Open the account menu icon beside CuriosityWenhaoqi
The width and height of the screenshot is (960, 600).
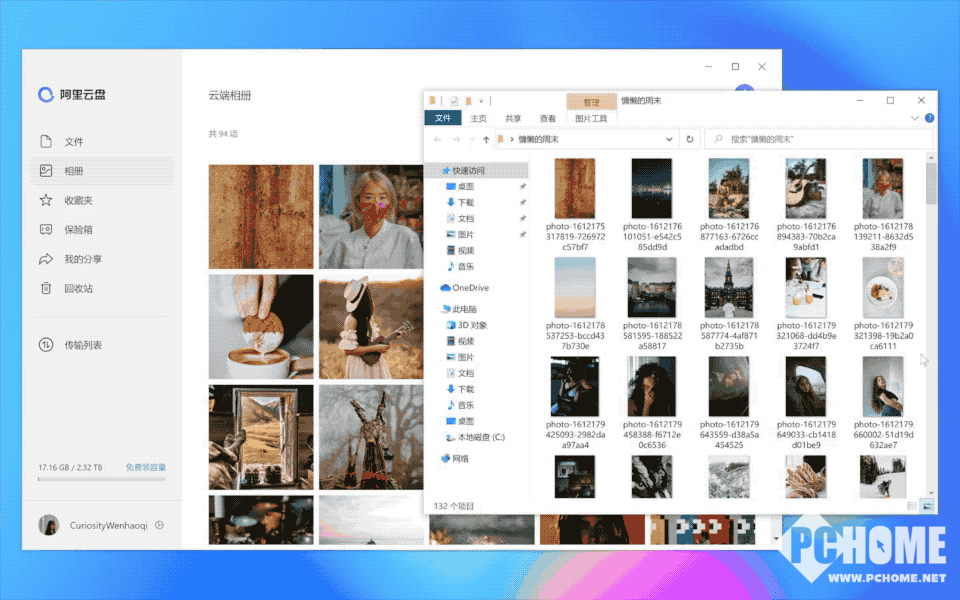(x=159, y=525)
